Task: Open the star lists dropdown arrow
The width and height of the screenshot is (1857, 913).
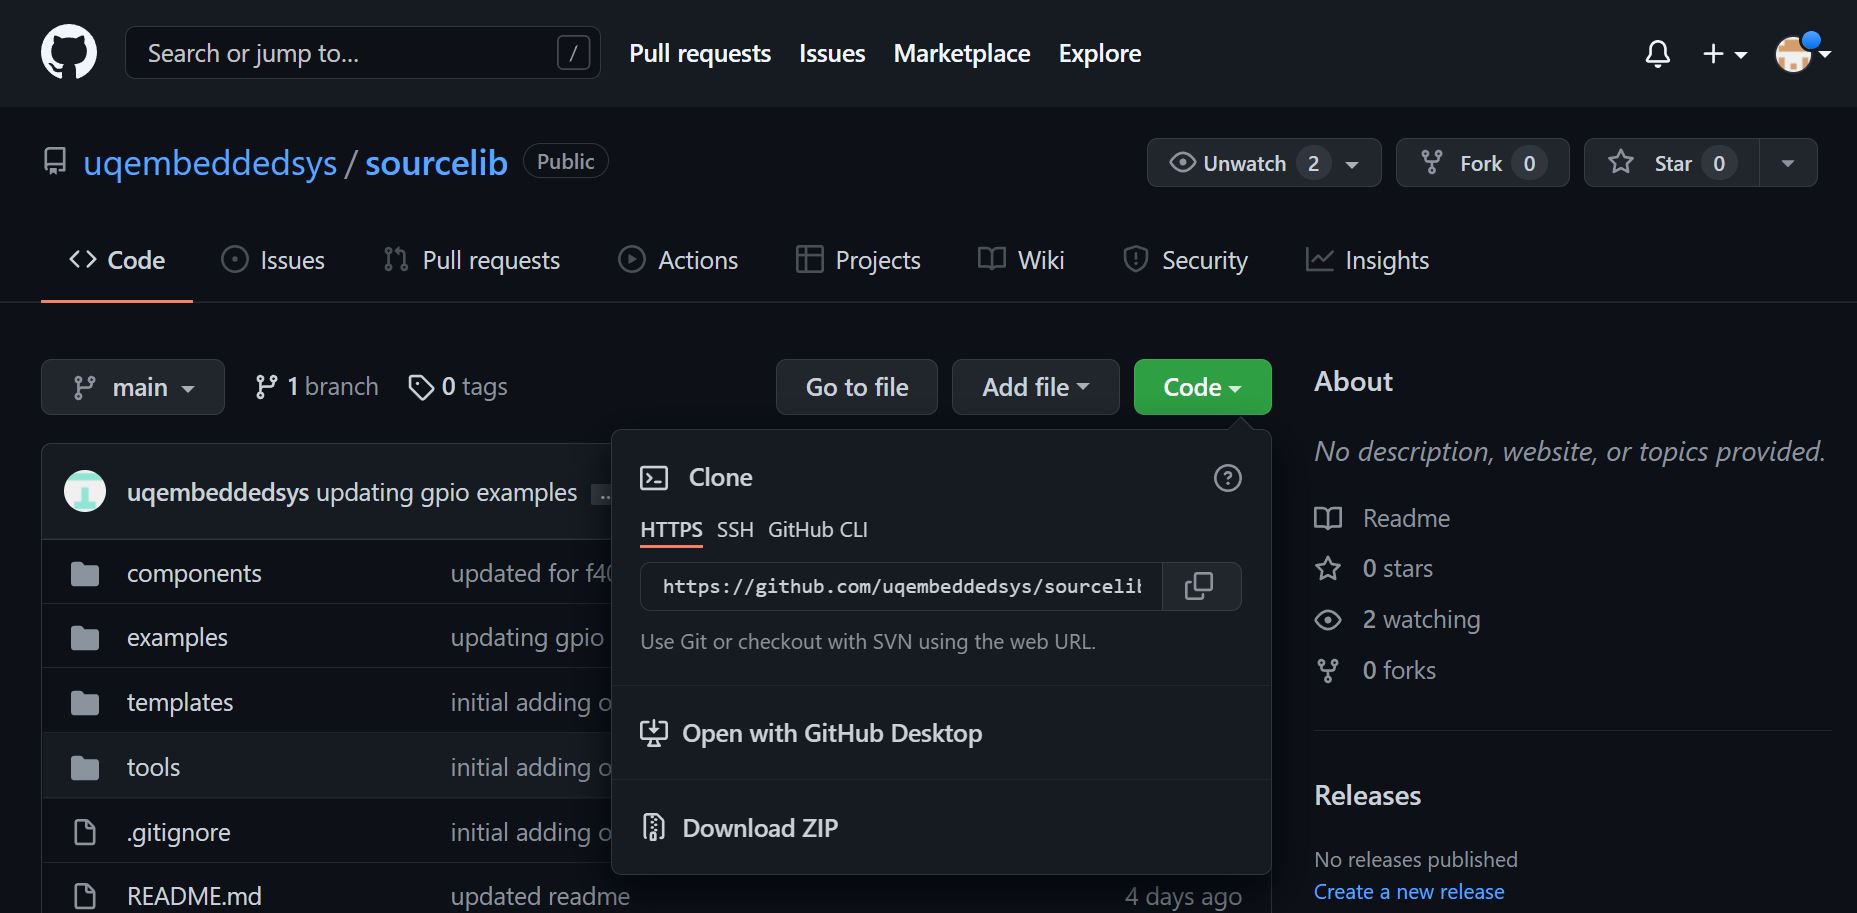Action: click(x=1788, y=163)
